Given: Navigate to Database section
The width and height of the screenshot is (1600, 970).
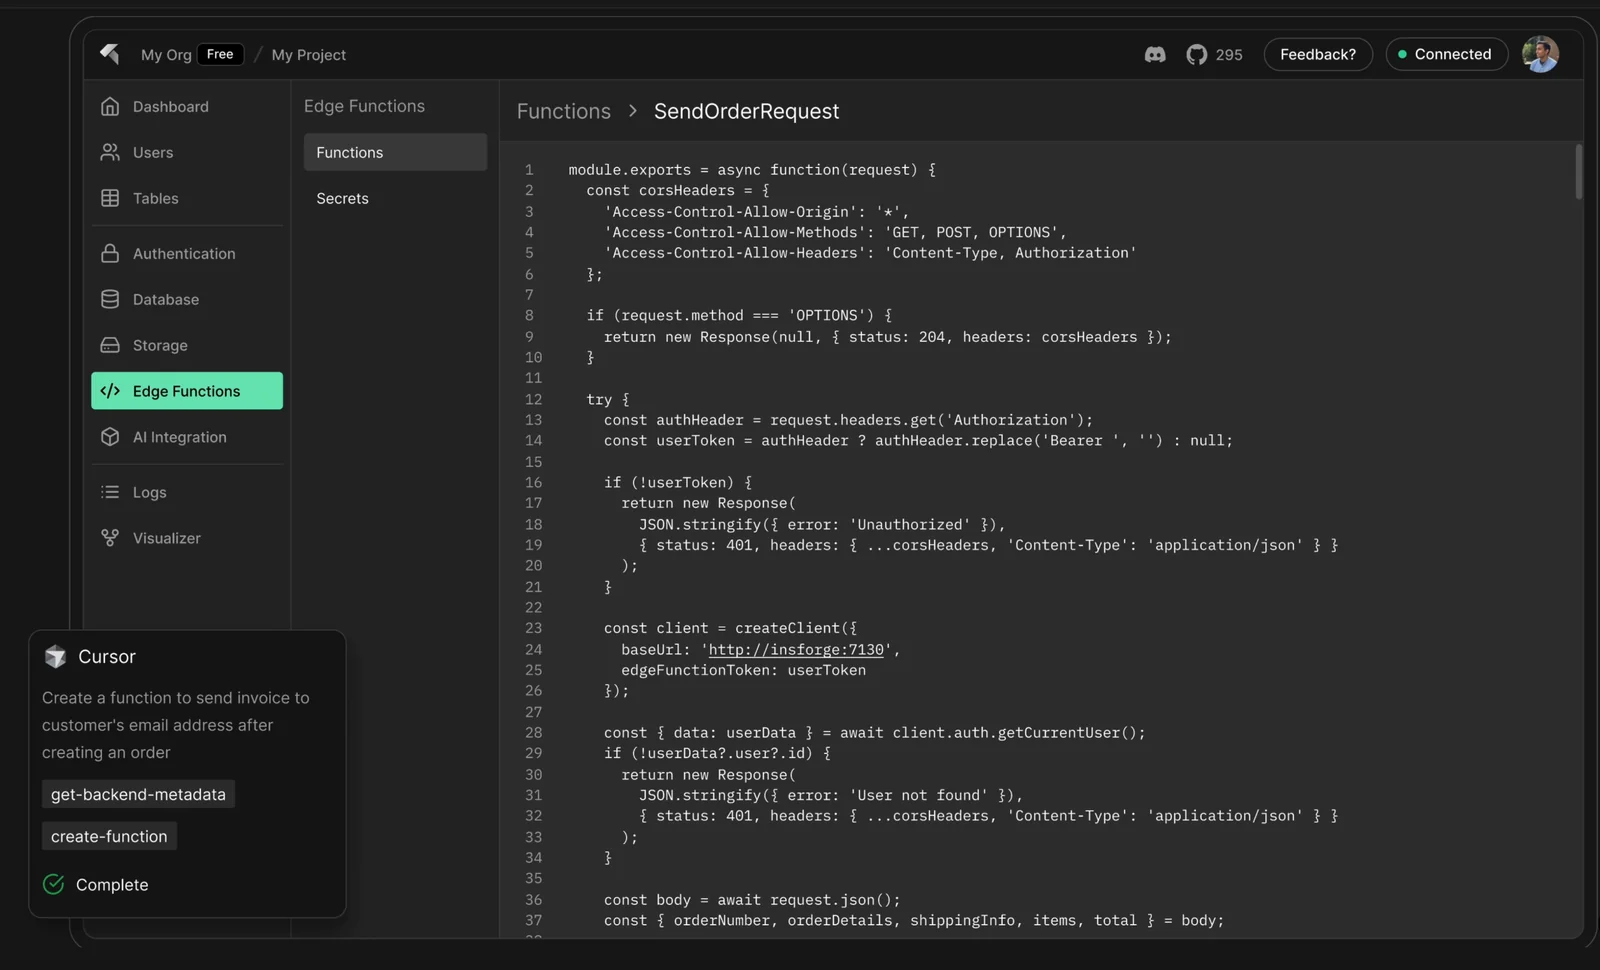Looking at the screenshot, I should click(x=165, y=300).
